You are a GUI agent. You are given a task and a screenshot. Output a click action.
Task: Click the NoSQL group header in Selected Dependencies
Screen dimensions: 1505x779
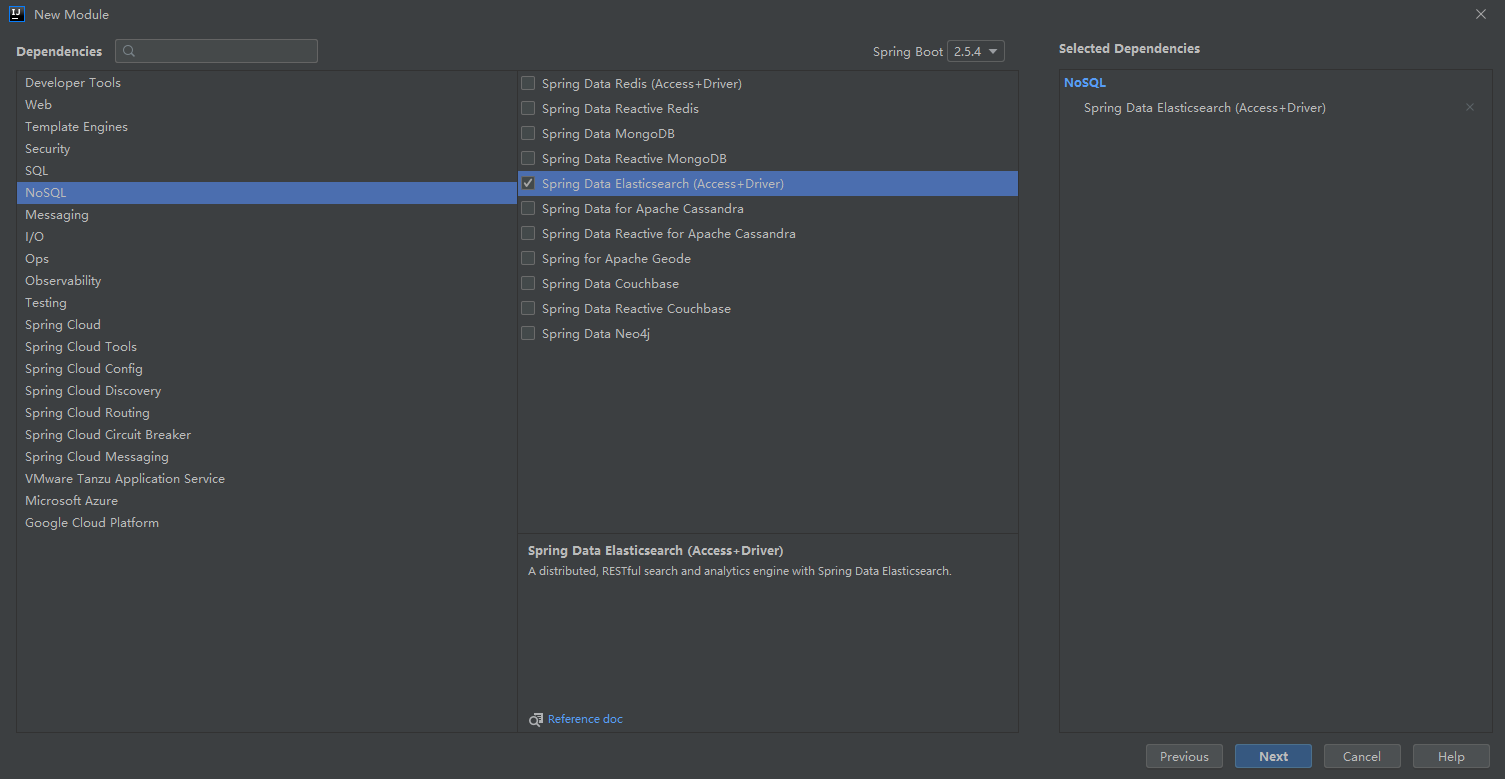click(x=1085, y=83)
